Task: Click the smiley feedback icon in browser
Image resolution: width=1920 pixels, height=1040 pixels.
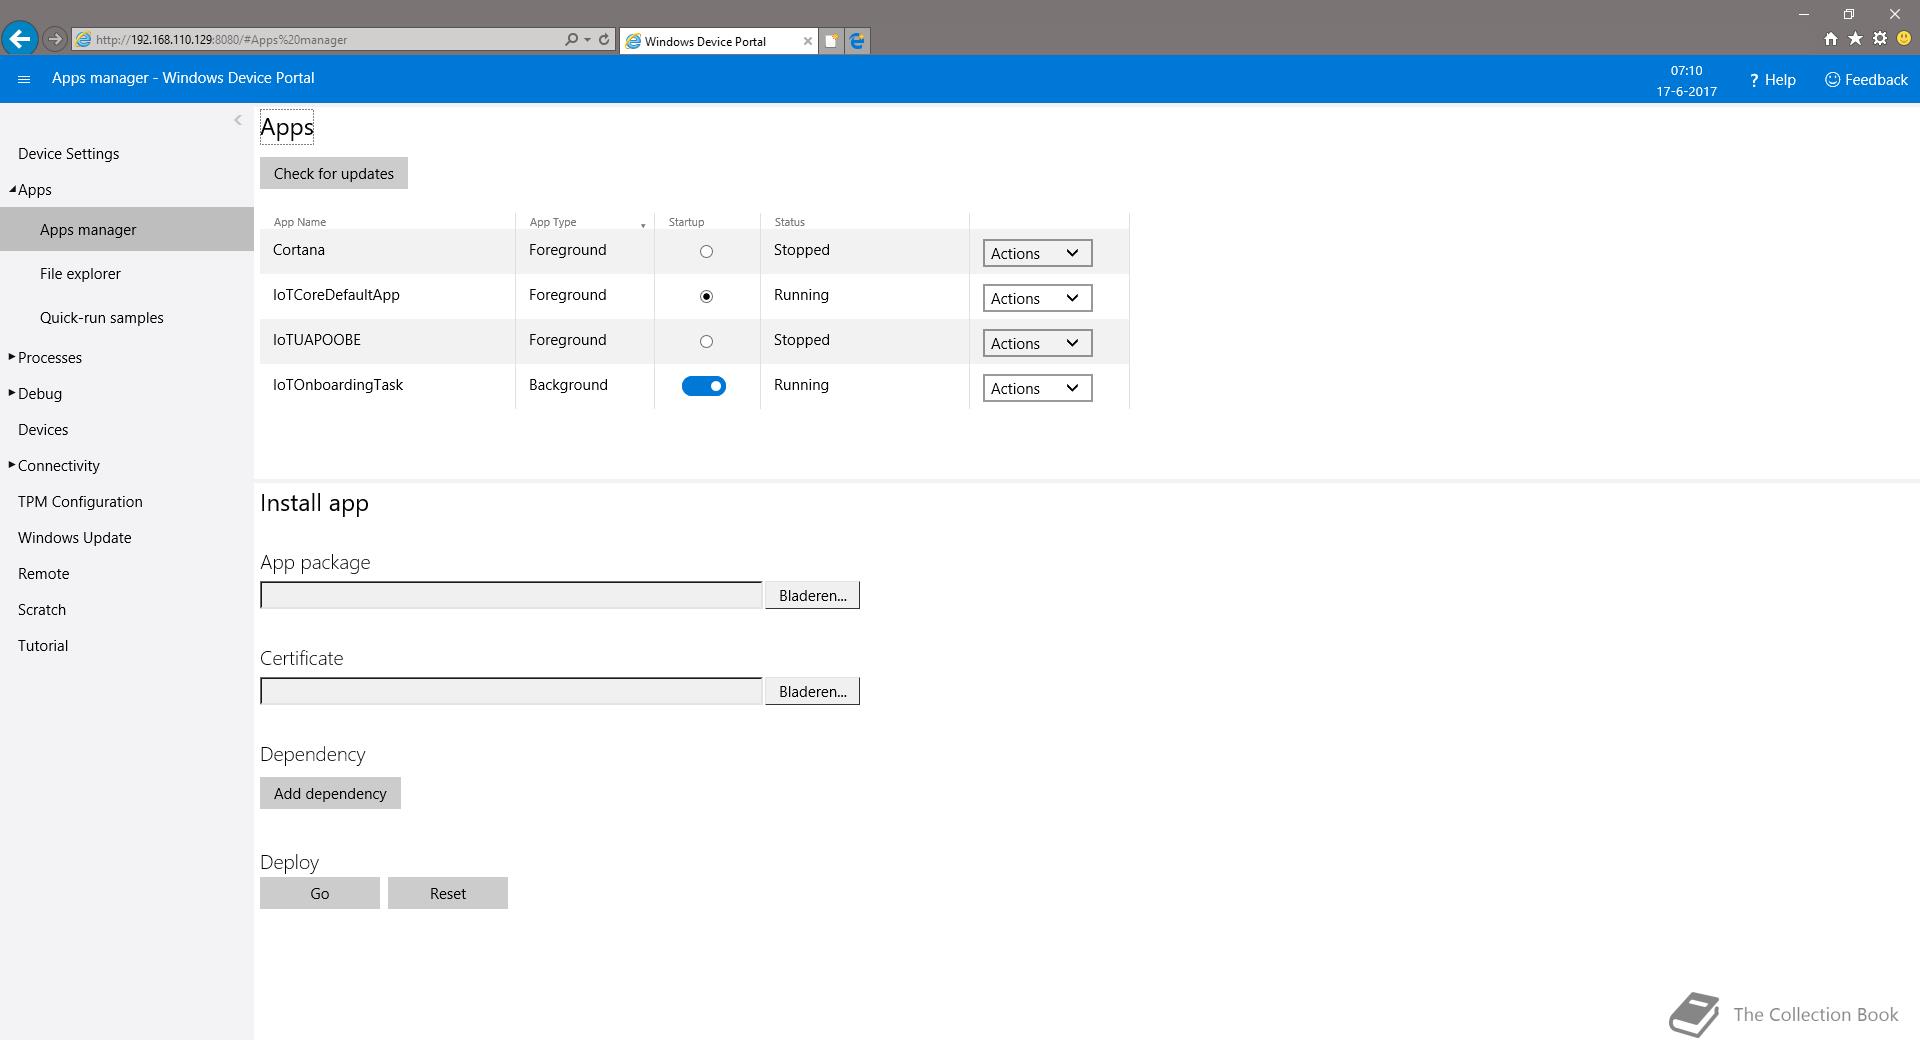Action: point(1904,39)
